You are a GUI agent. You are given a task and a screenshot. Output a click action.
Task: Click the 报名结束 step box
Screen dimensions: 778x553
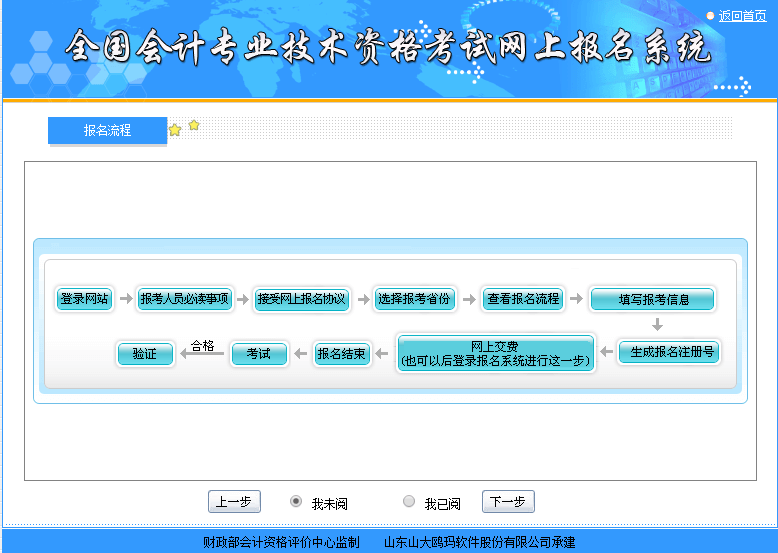342,353
